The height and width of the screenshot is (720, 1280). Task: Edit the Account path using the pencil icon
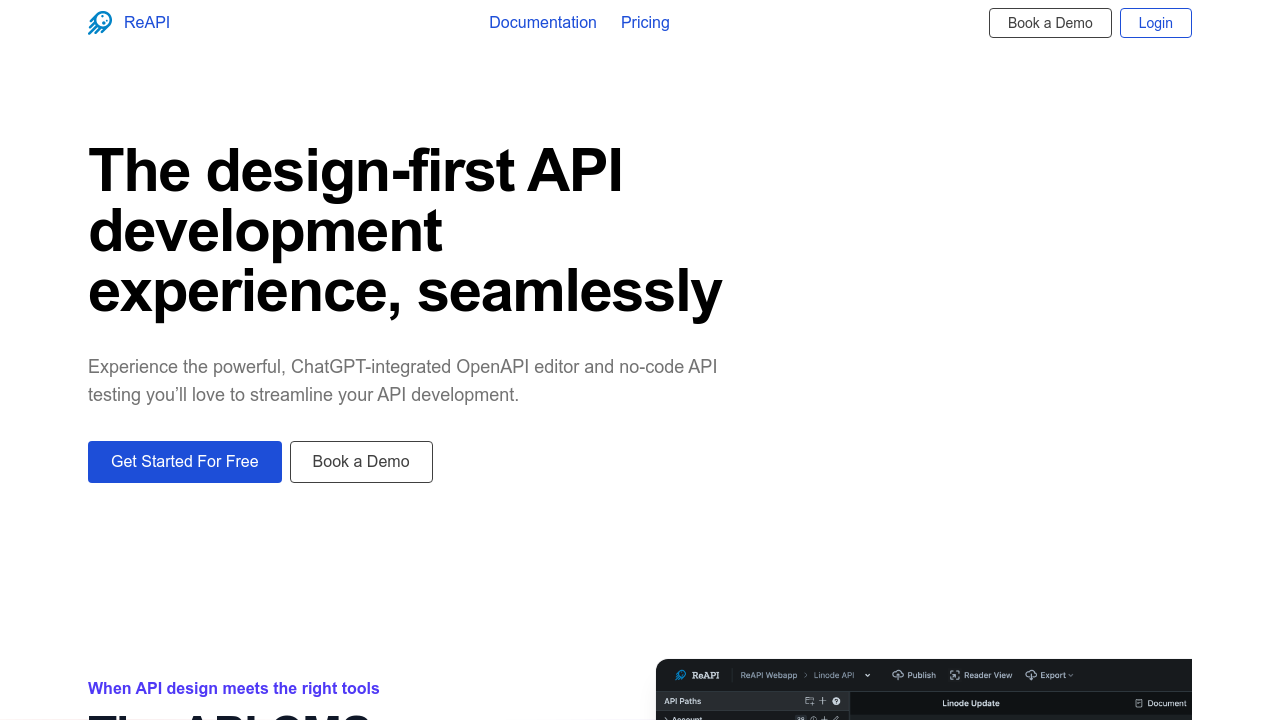pyautogui.click(x=836, y=717)
